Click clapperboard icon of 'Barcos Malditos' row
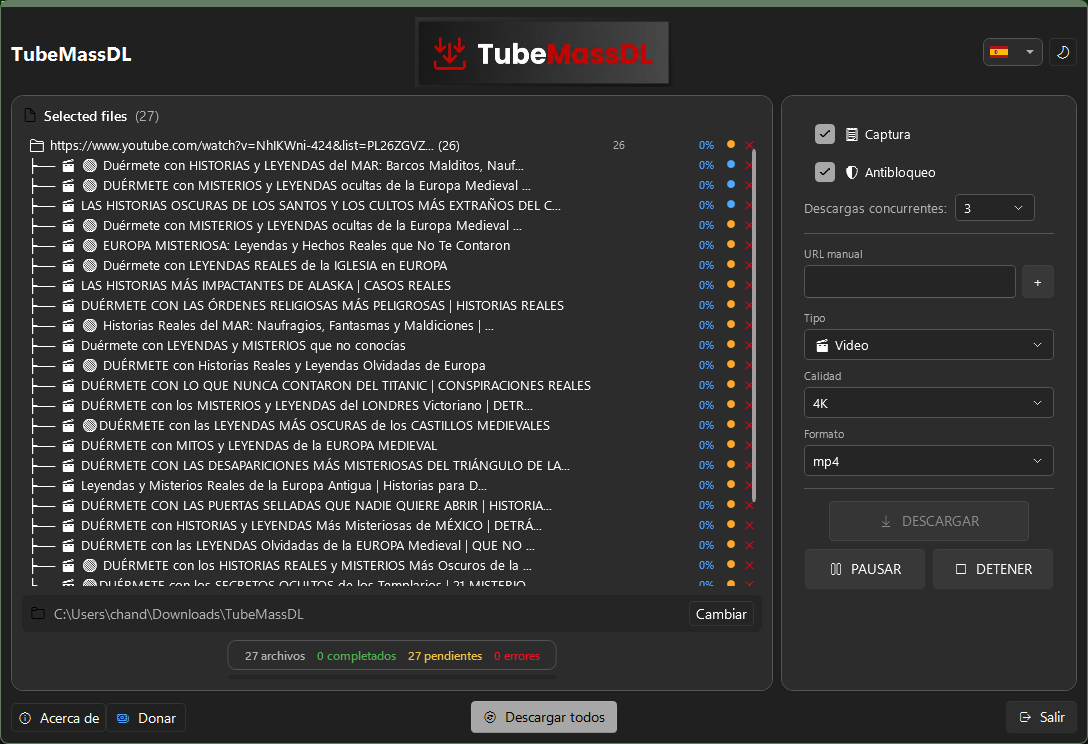 [68, 166]
